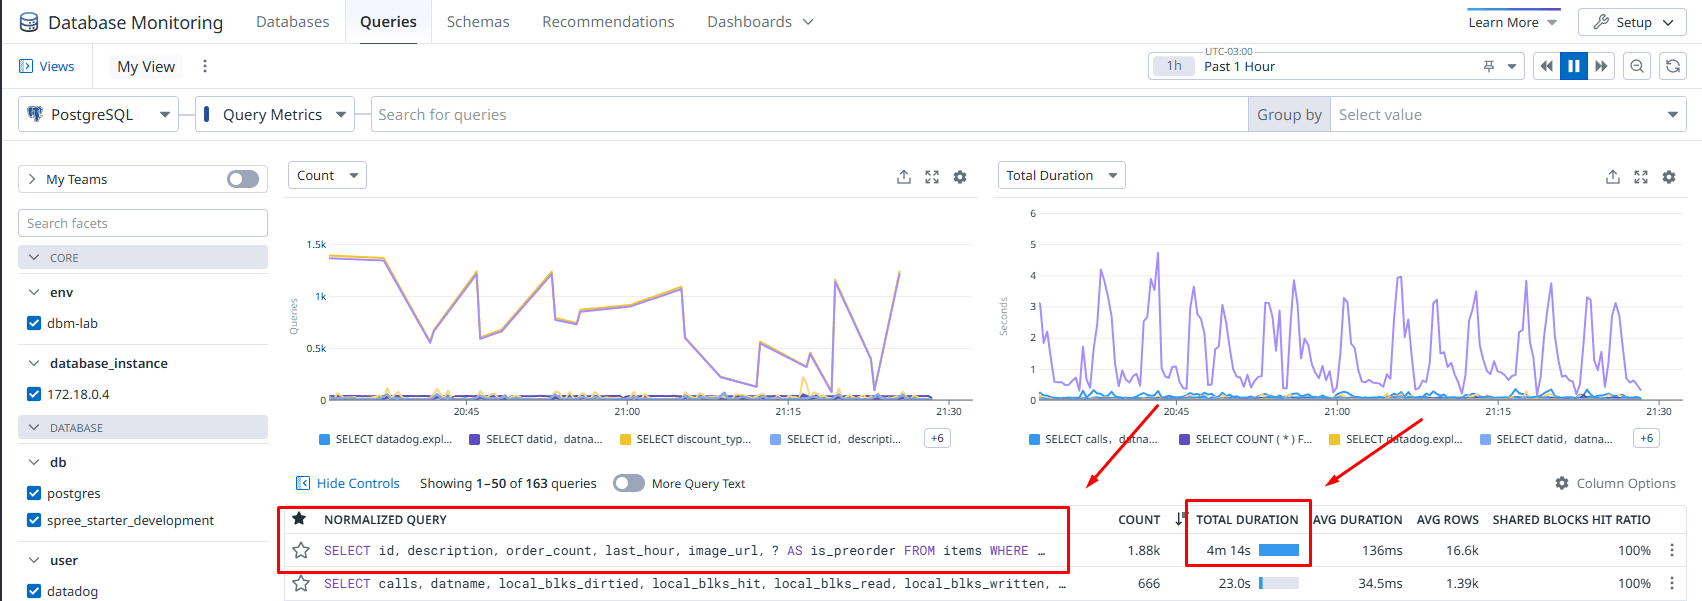Expand the My Teams section
The width and height of the screenshot is (1702, 601).
[32, 179]
